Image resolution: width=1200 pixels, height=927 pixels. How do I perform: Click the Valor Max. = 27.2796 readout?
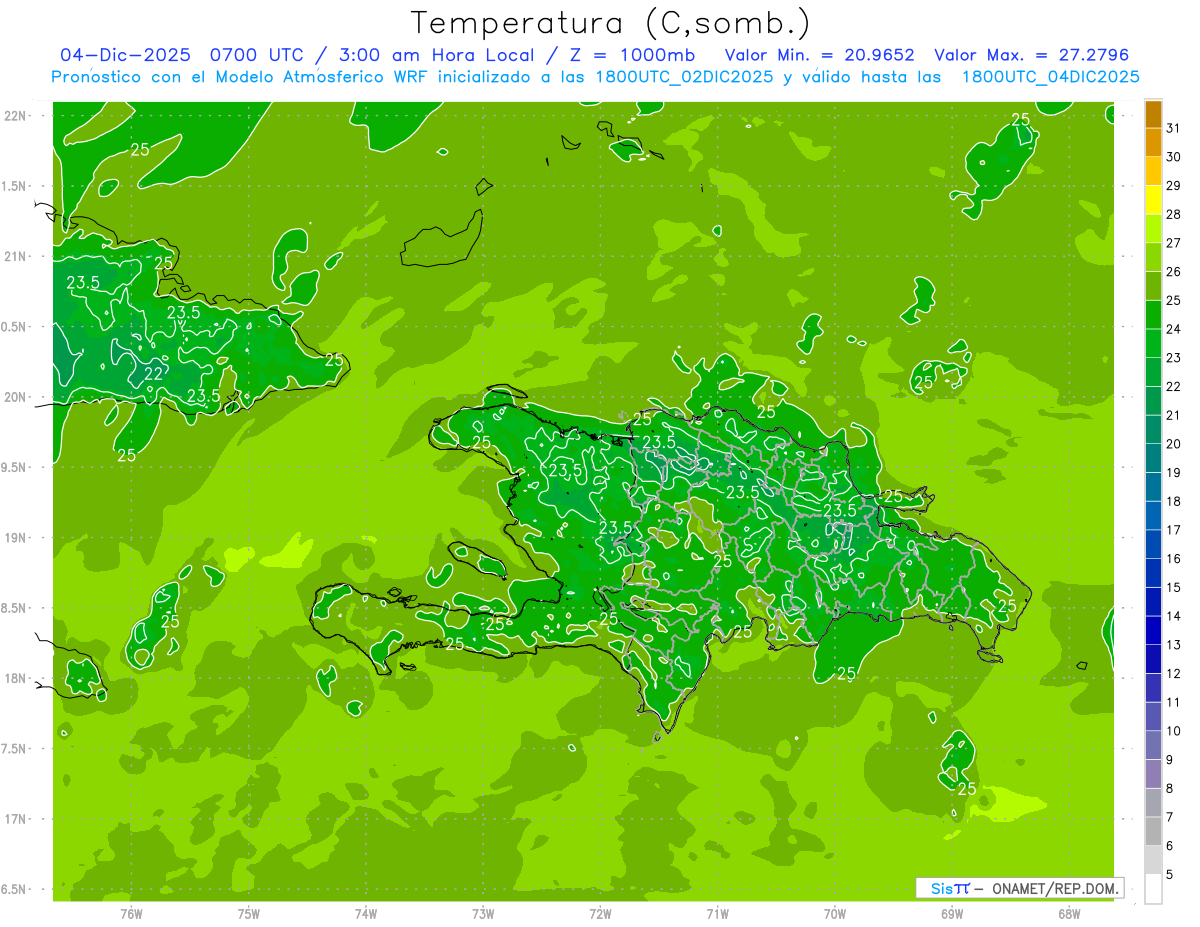coord(1032,55)
